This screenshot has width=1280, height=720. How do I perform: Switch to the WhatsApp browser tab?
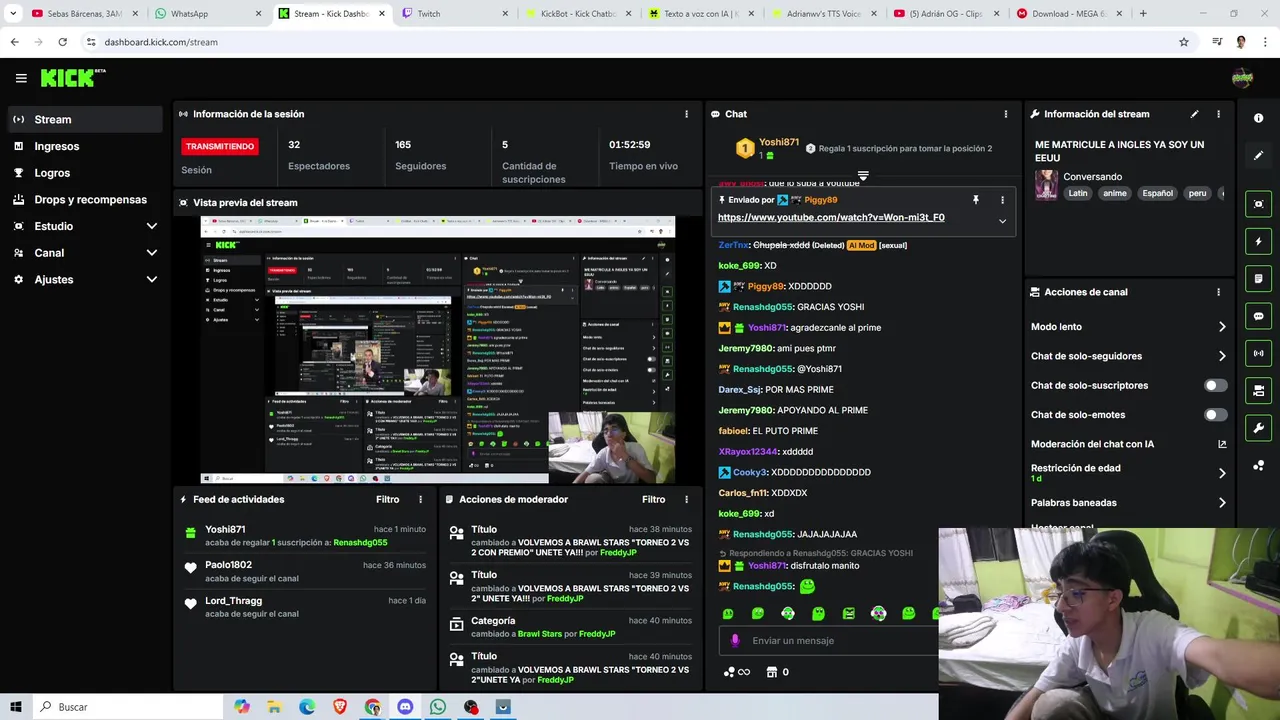point(207,14)
